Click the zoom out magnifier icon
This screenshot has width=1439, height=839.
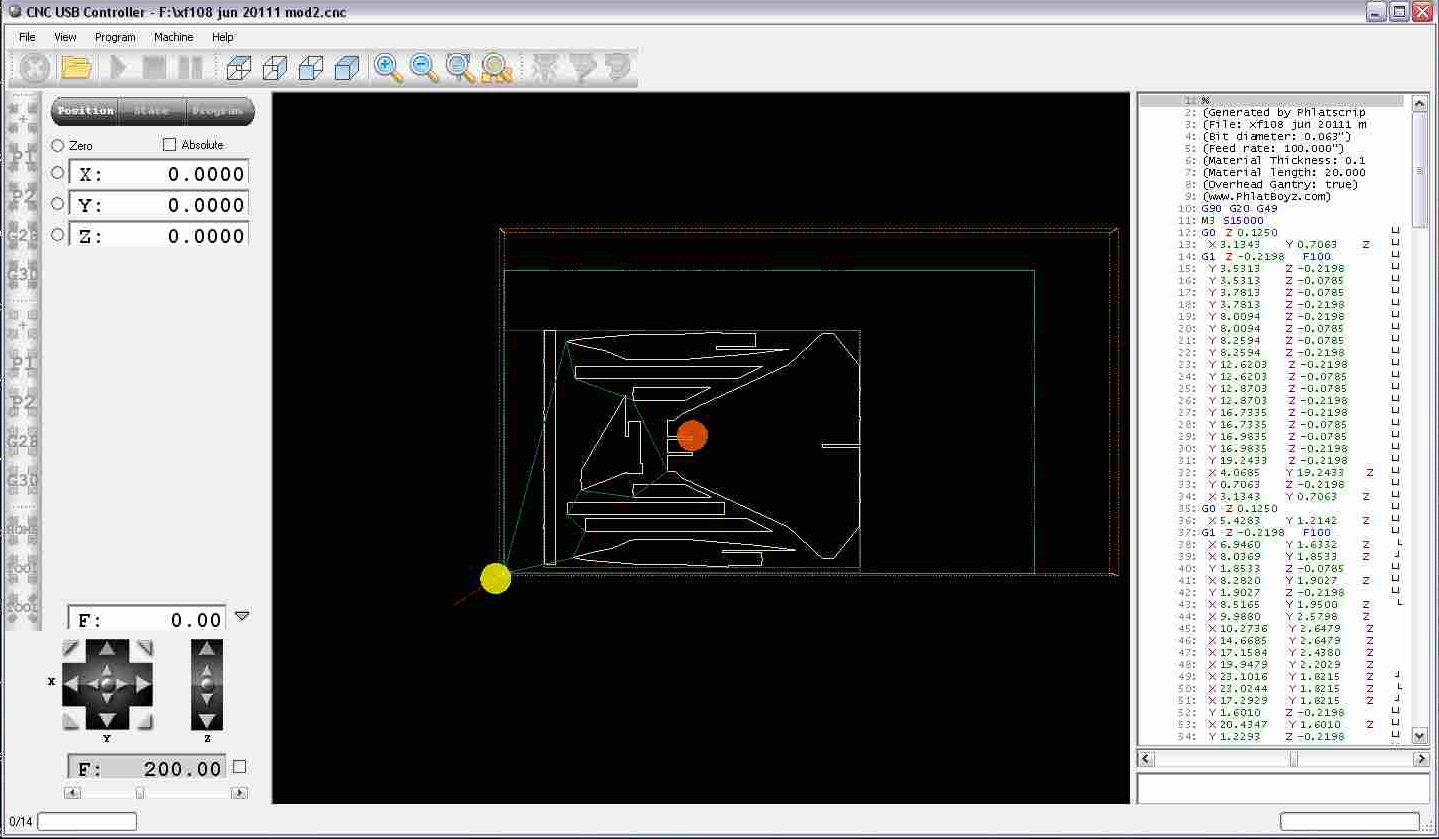point(424,68)
